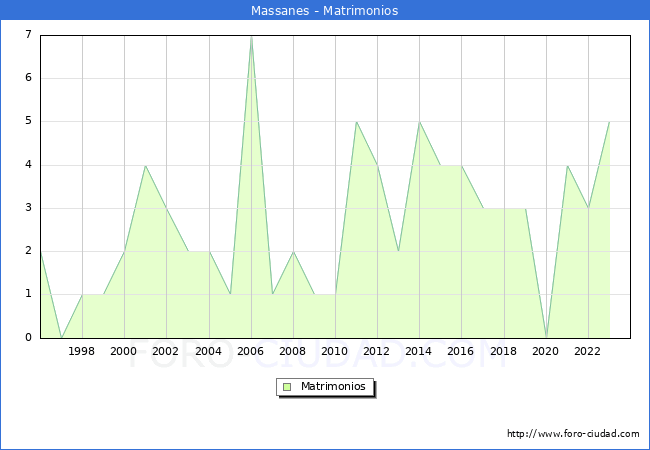Click the y-axis value 2

click(x=28, y=251)
